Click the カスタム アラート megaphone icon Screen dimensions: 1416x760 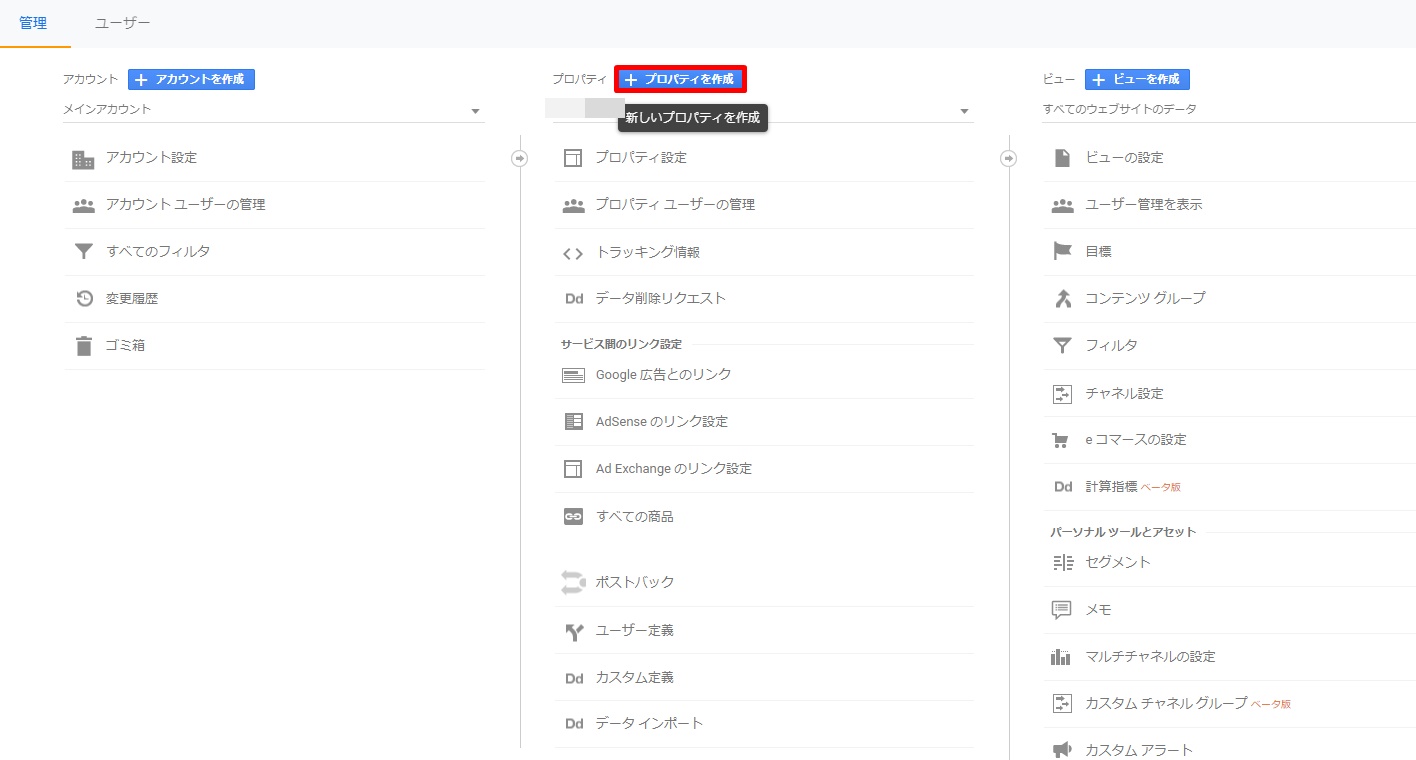tap(1061, 750)
